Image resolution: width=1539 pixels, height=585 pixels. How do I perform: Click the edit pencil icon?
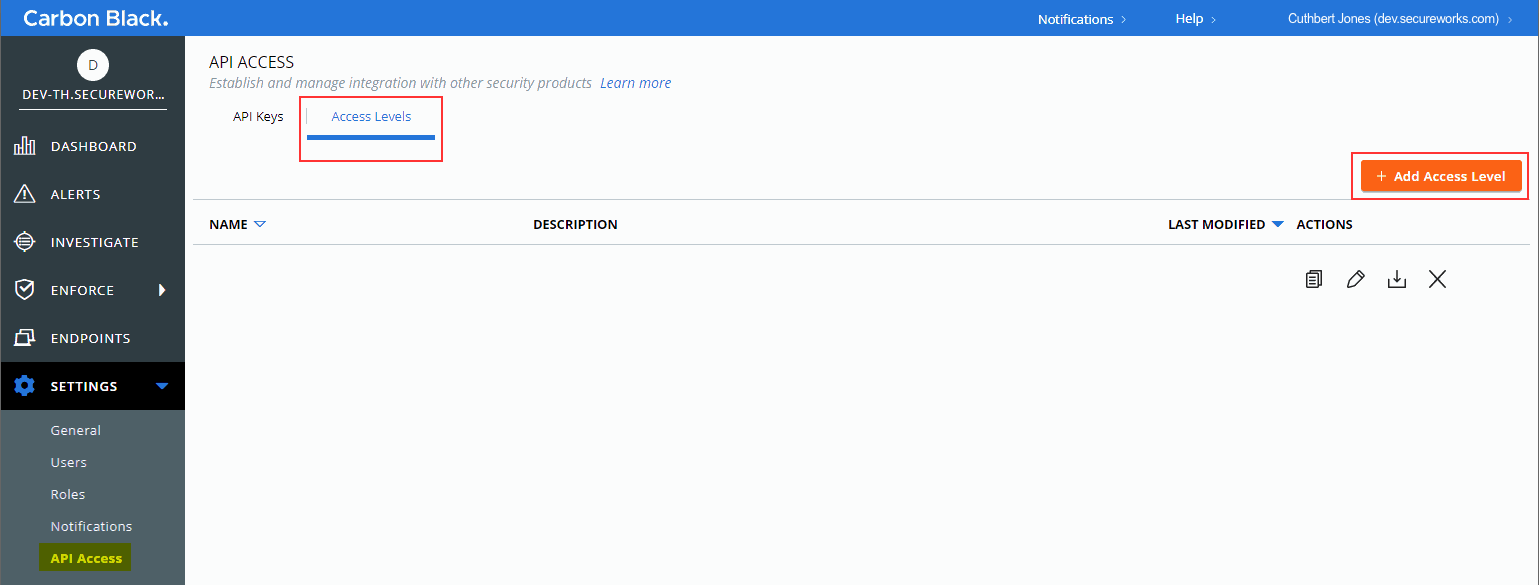(1356, 280)
